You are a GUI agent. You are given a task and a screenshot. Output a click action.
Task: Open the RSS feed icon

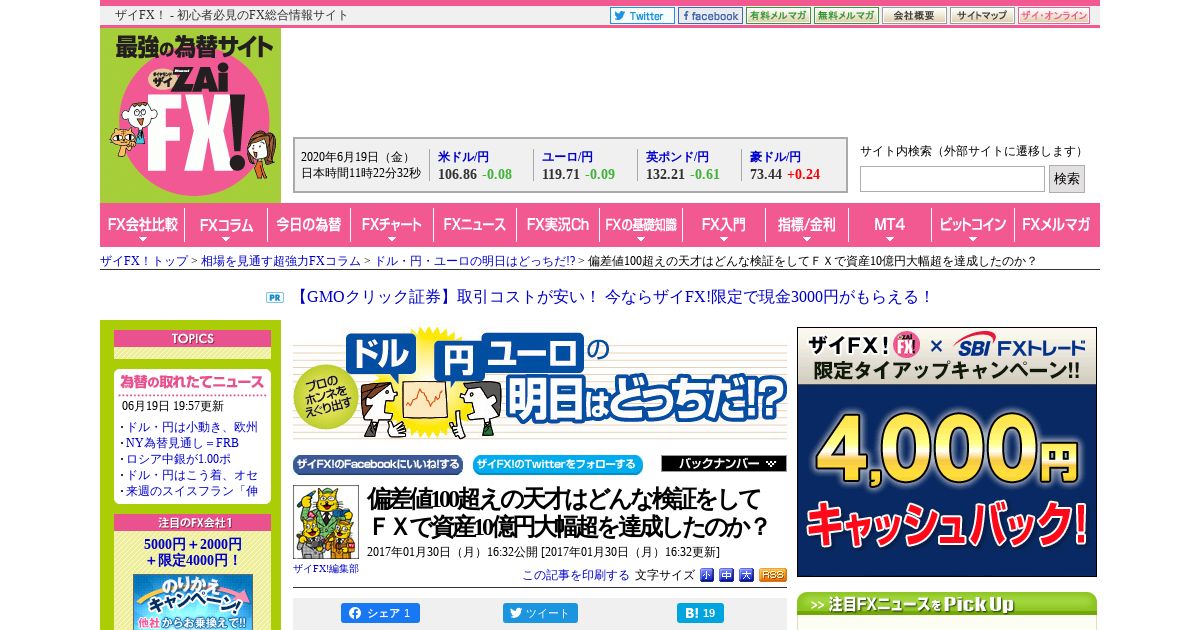pos(773,575)
